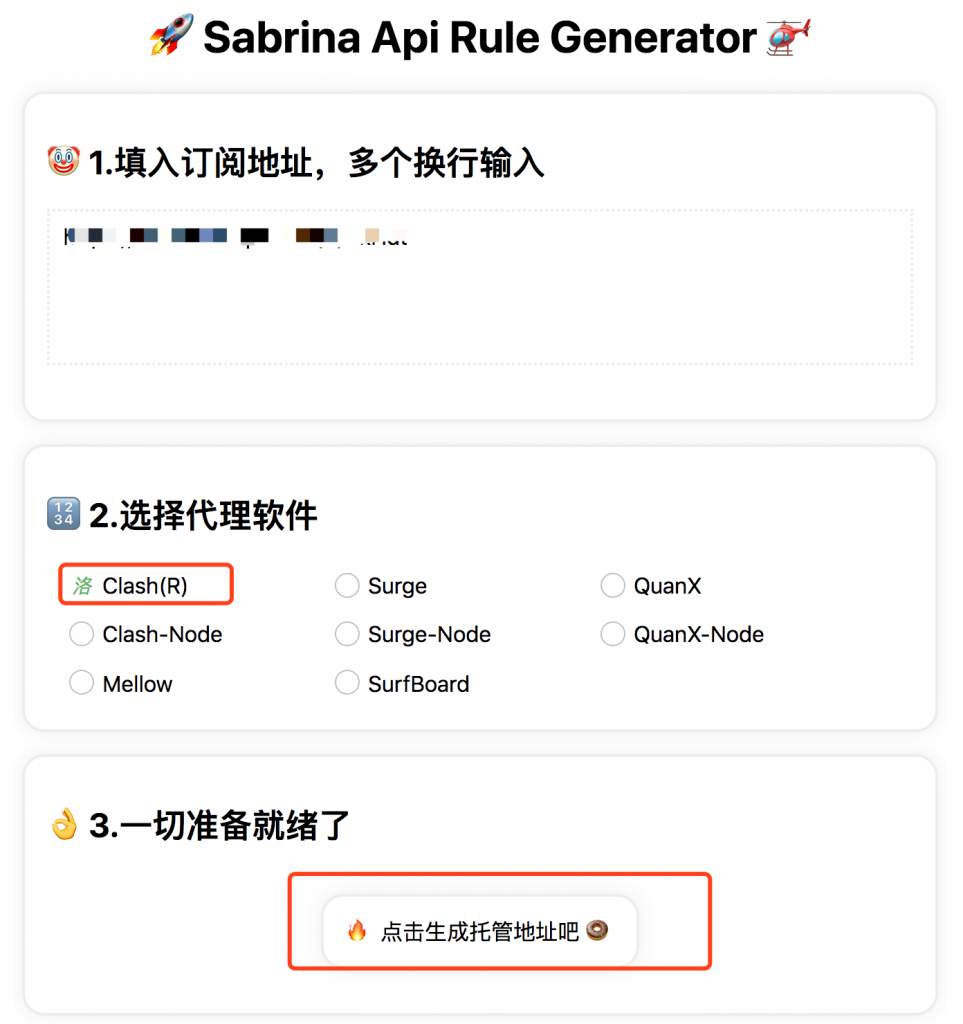Click the donut emoji on the generate button

598,932
